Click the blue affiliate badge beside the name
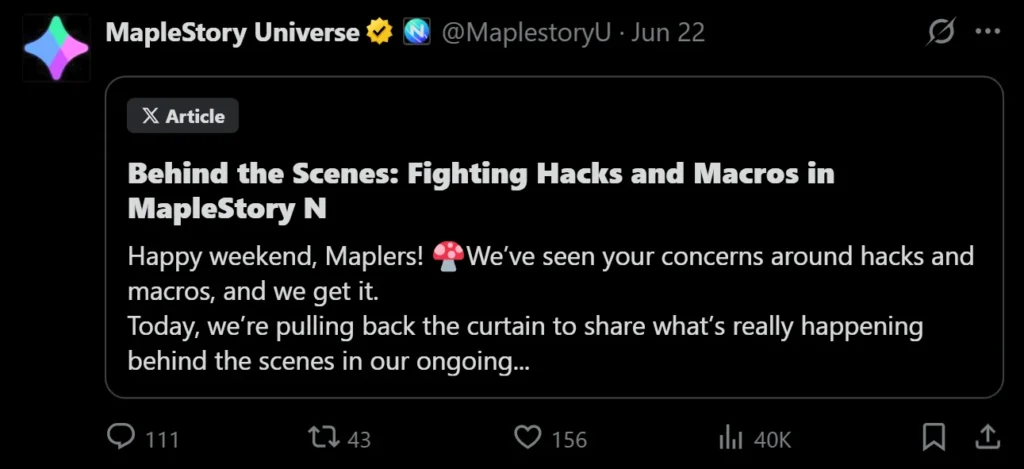Image resolution: width=1024 pixels, height=469 pixels. pos(416,32)
